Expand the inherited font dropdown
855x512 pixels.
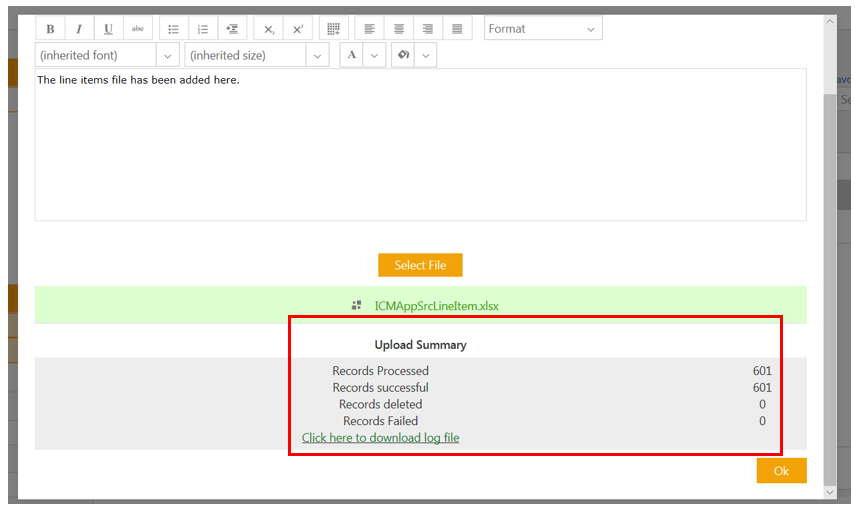(x=168, y=55)
